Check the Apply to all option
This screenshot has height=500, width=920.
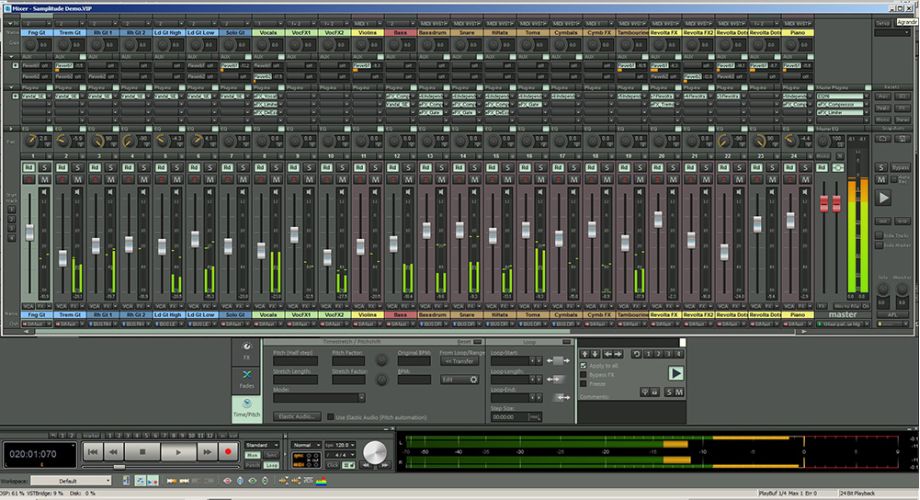pos(584,365)
